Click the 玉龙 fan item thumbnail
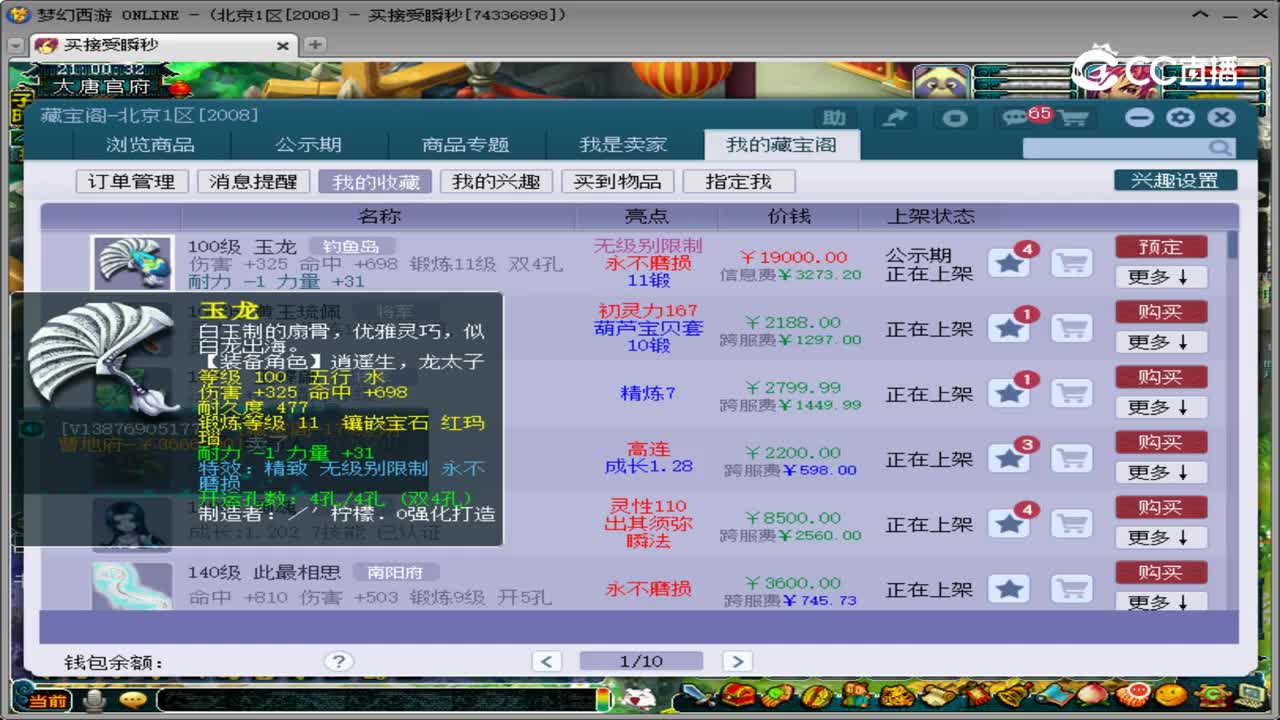Screen dimensions: 1280x720 point(132,263)
